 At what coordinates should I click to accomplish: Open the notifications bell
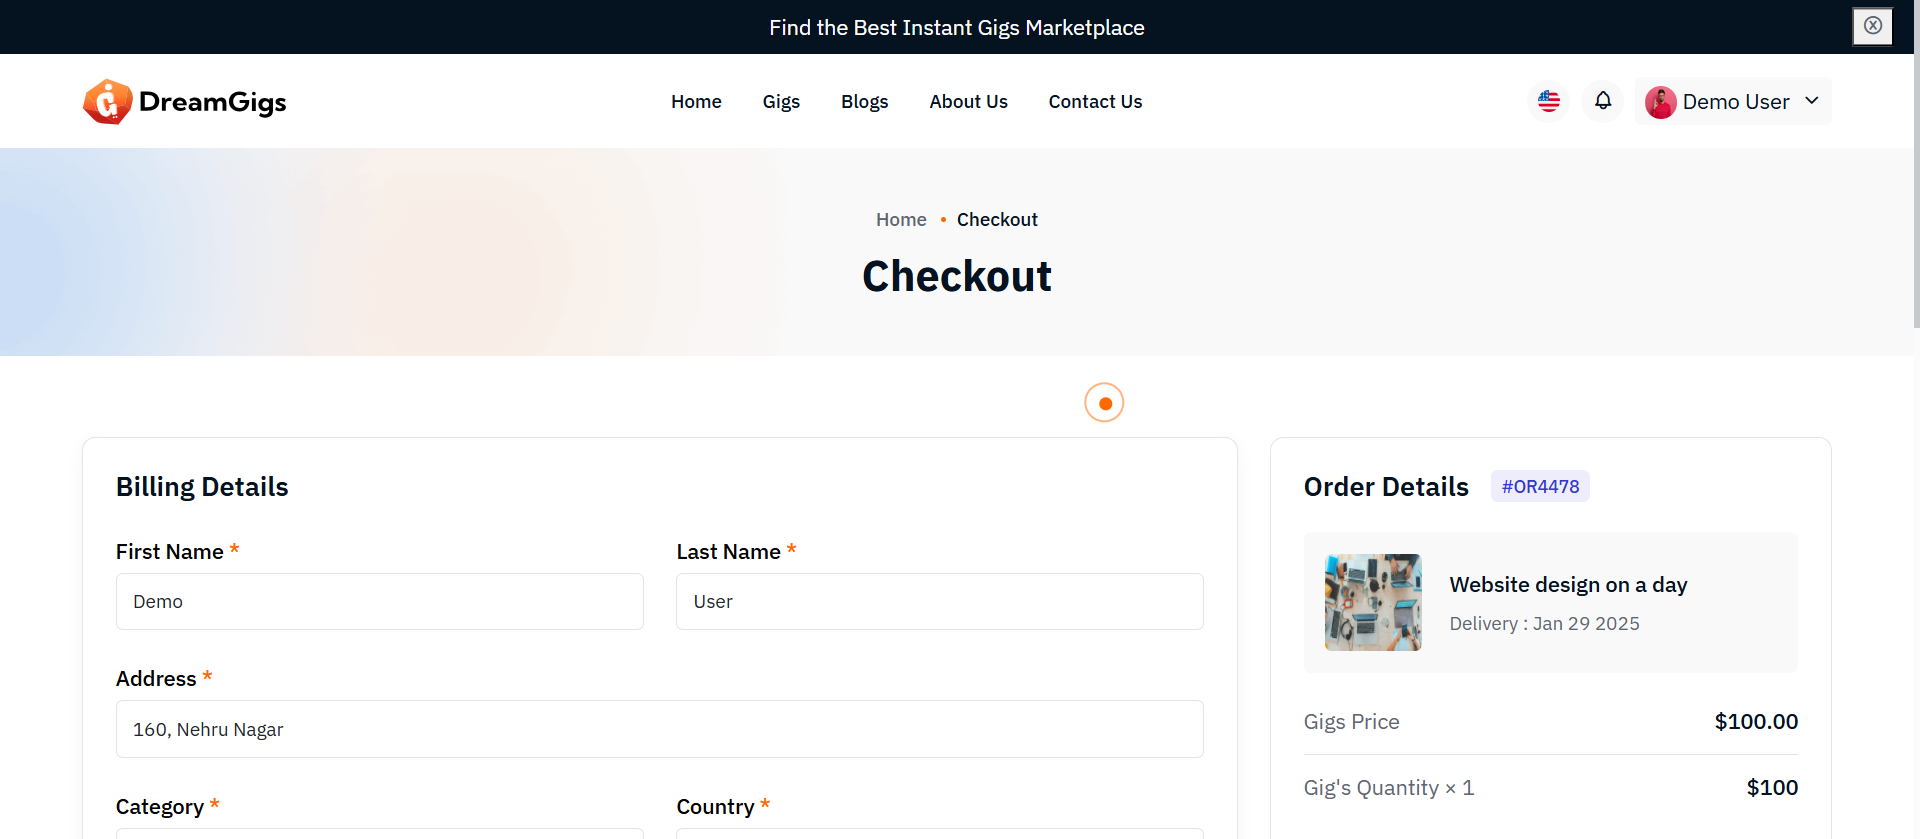(x=1603, y=101)
